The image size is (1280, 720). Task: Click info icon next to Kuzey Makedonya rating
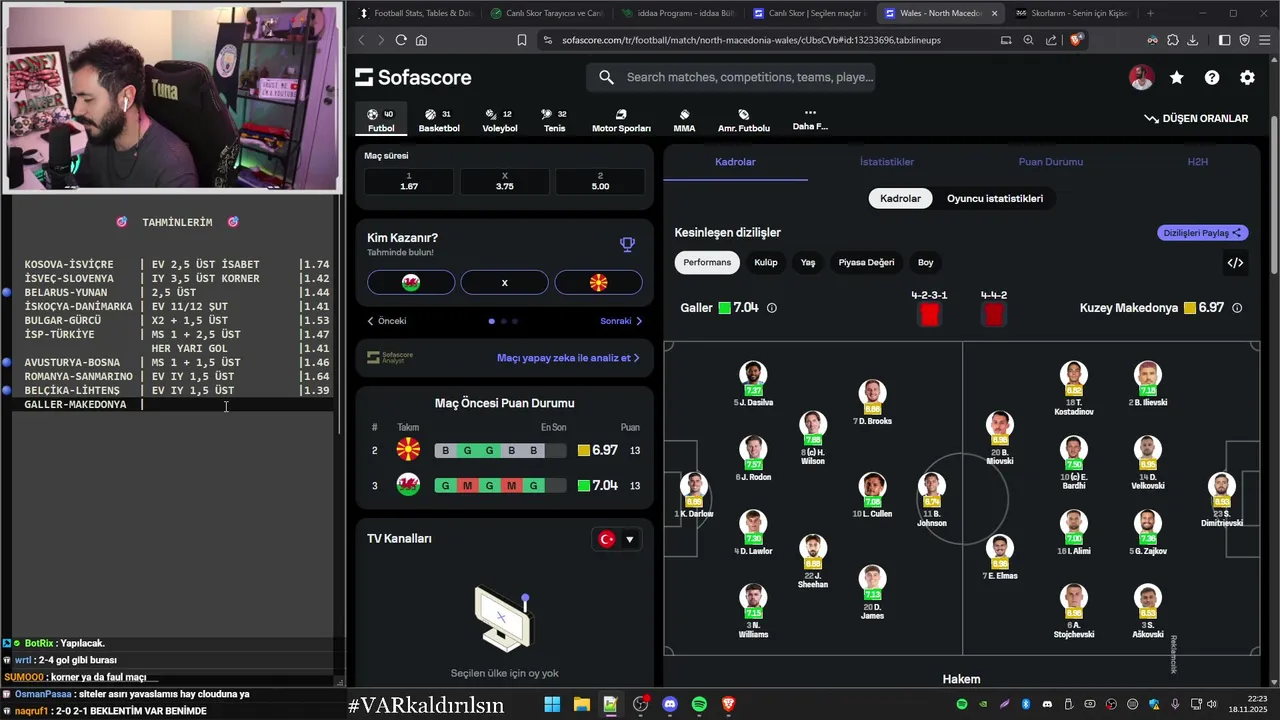[1237, 308]
